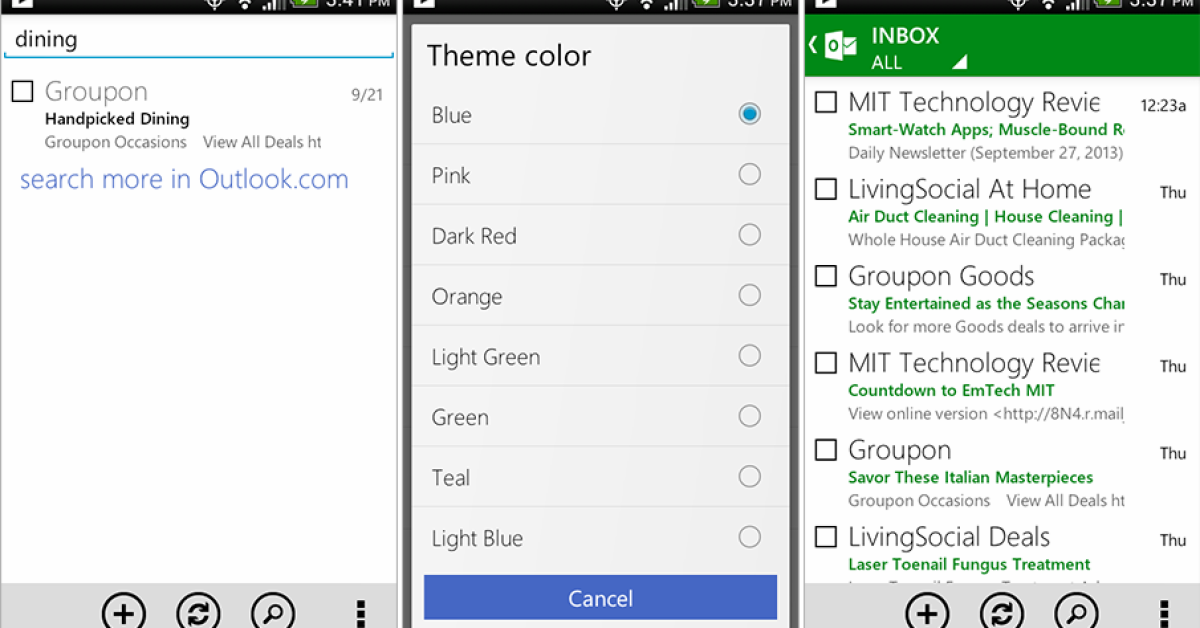1200x628 pixels.
Task: Click the Outlook logo in the inbox header
Action: pos(840,46)
